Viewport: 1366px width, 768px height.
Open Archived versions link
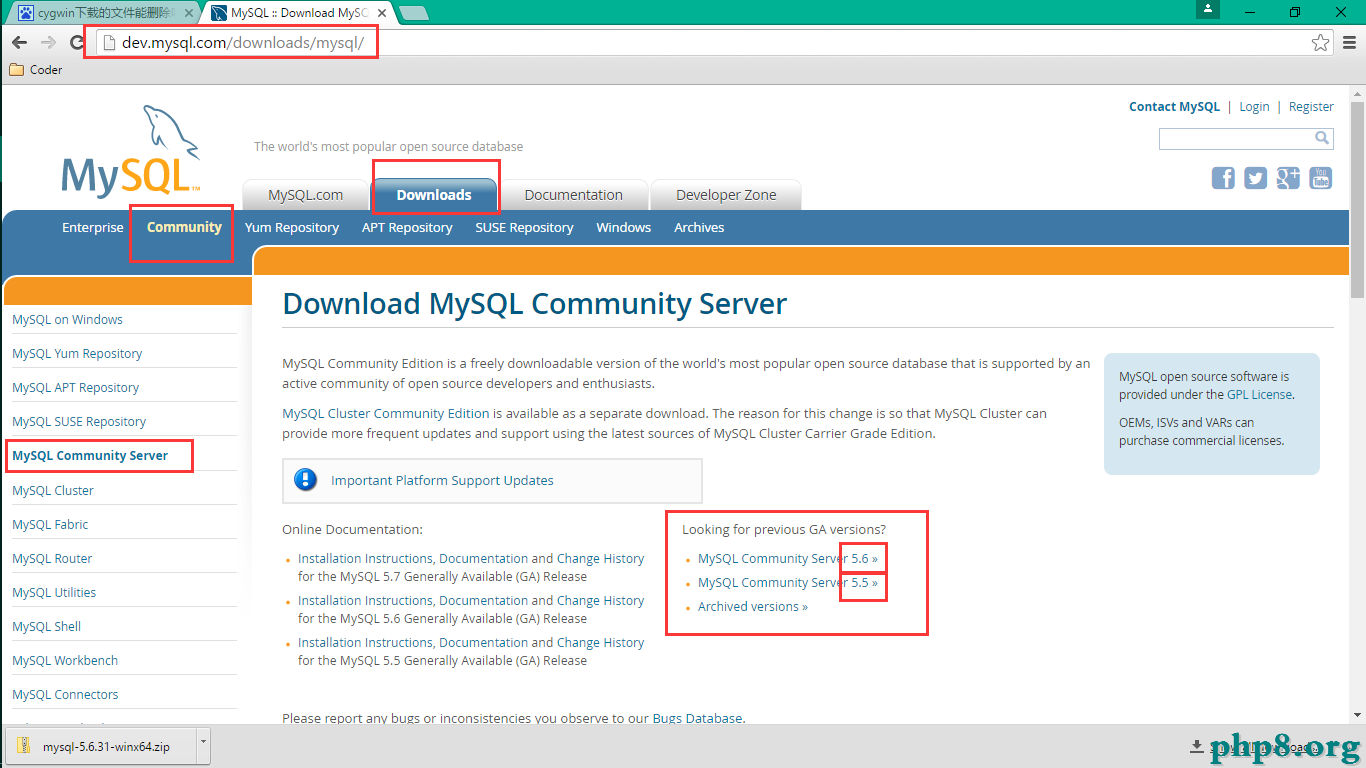pos(753,607)
